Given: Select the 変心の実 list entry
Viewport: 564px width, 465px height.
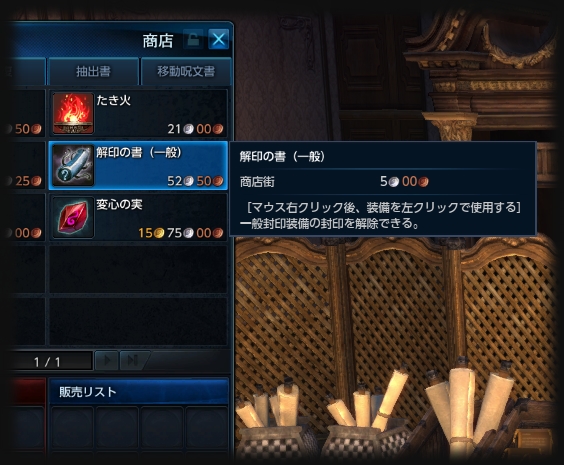Looking at the screenshot, I should [138, 217].
